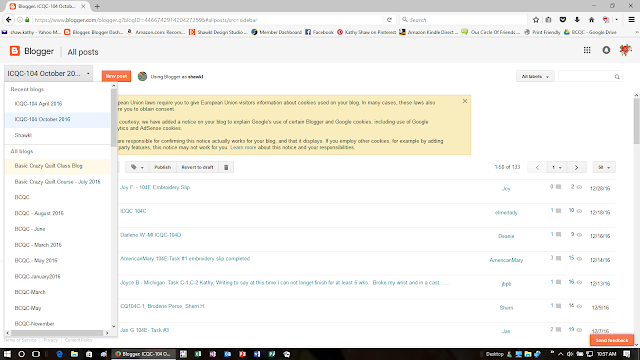
Task: Click the blog list horizontal scrollbar
Action: 57,333
